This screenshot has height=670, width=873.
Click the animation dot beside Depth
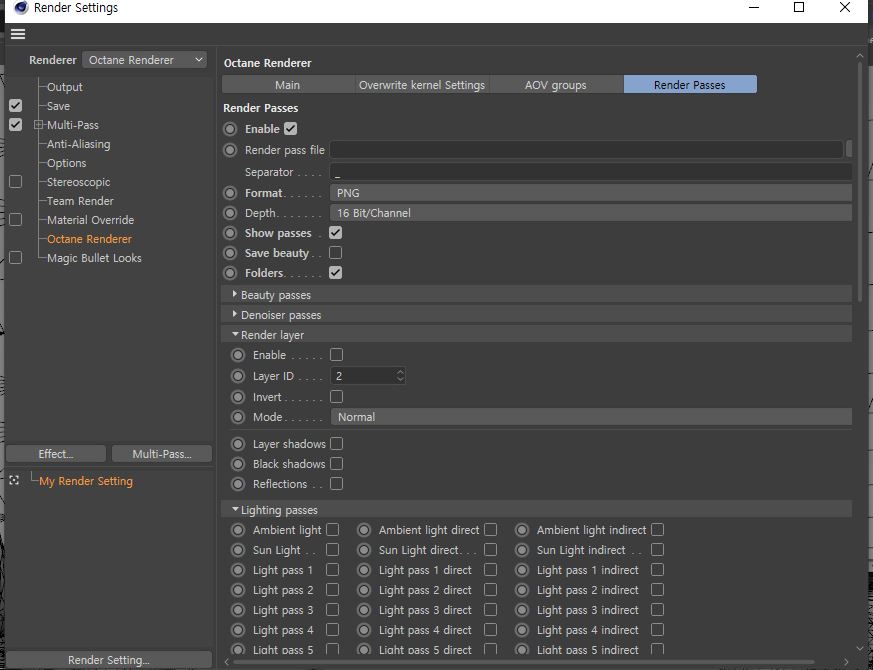pos(230,213)
